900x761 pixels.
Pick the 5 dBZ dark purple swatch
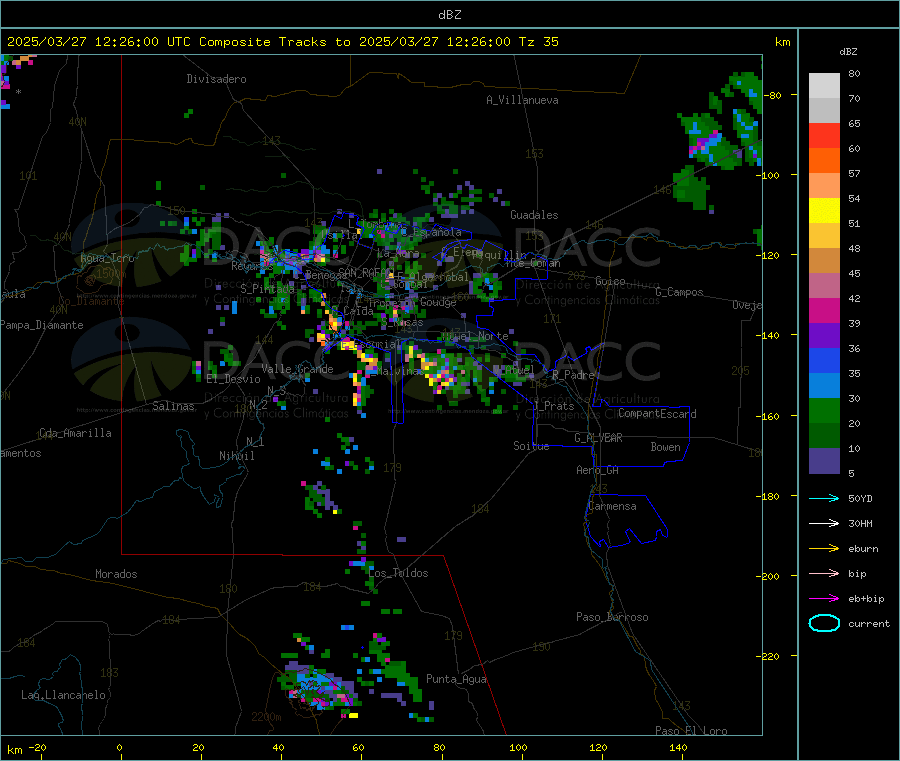point(824,461)
